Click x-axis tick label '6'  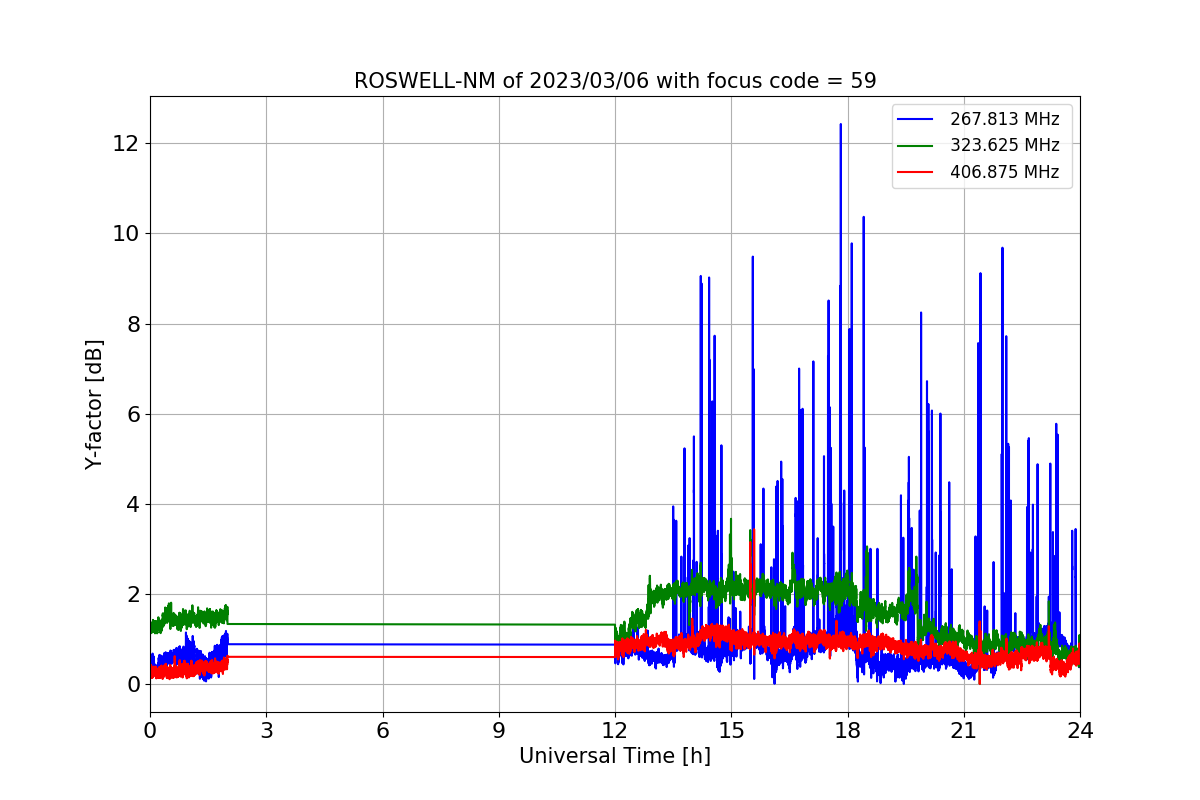383,730
